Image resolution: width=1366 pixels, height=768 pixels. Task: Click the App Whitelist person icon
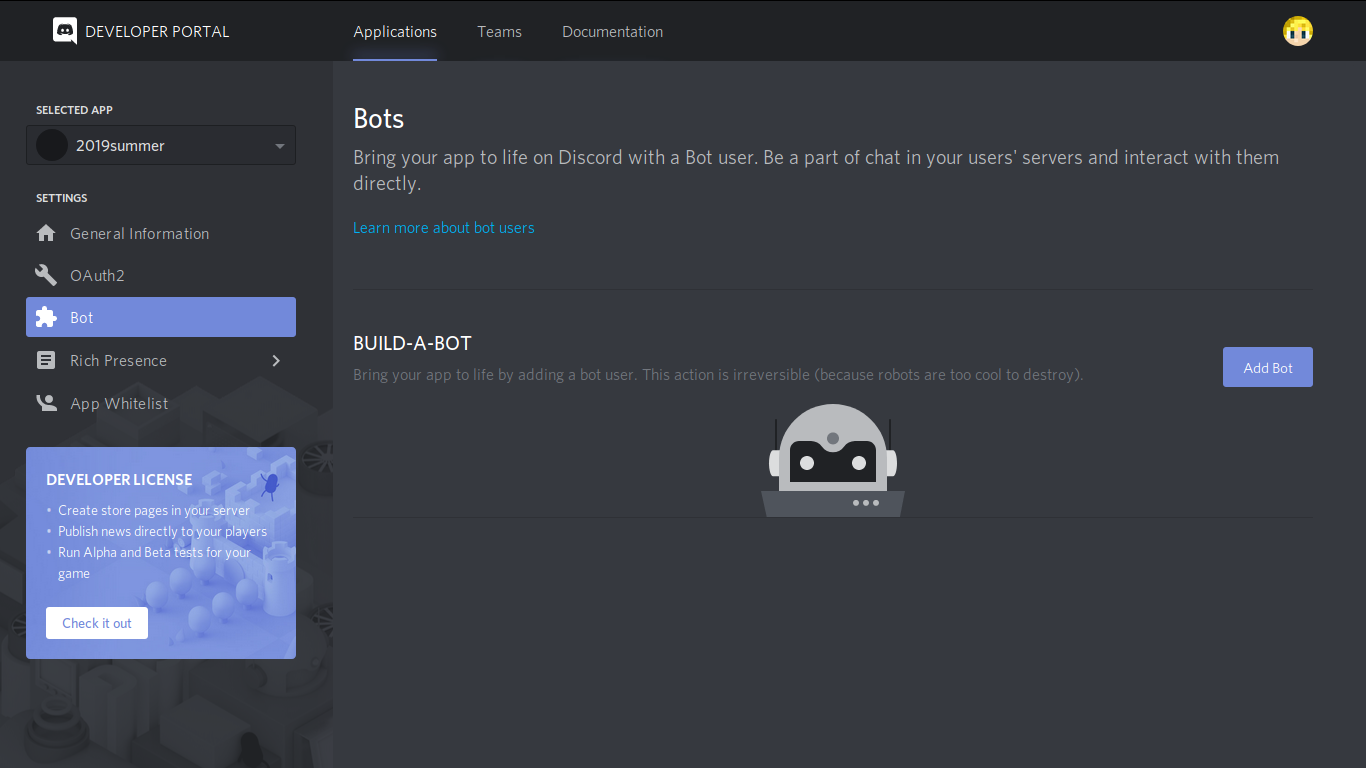point(46,403)
